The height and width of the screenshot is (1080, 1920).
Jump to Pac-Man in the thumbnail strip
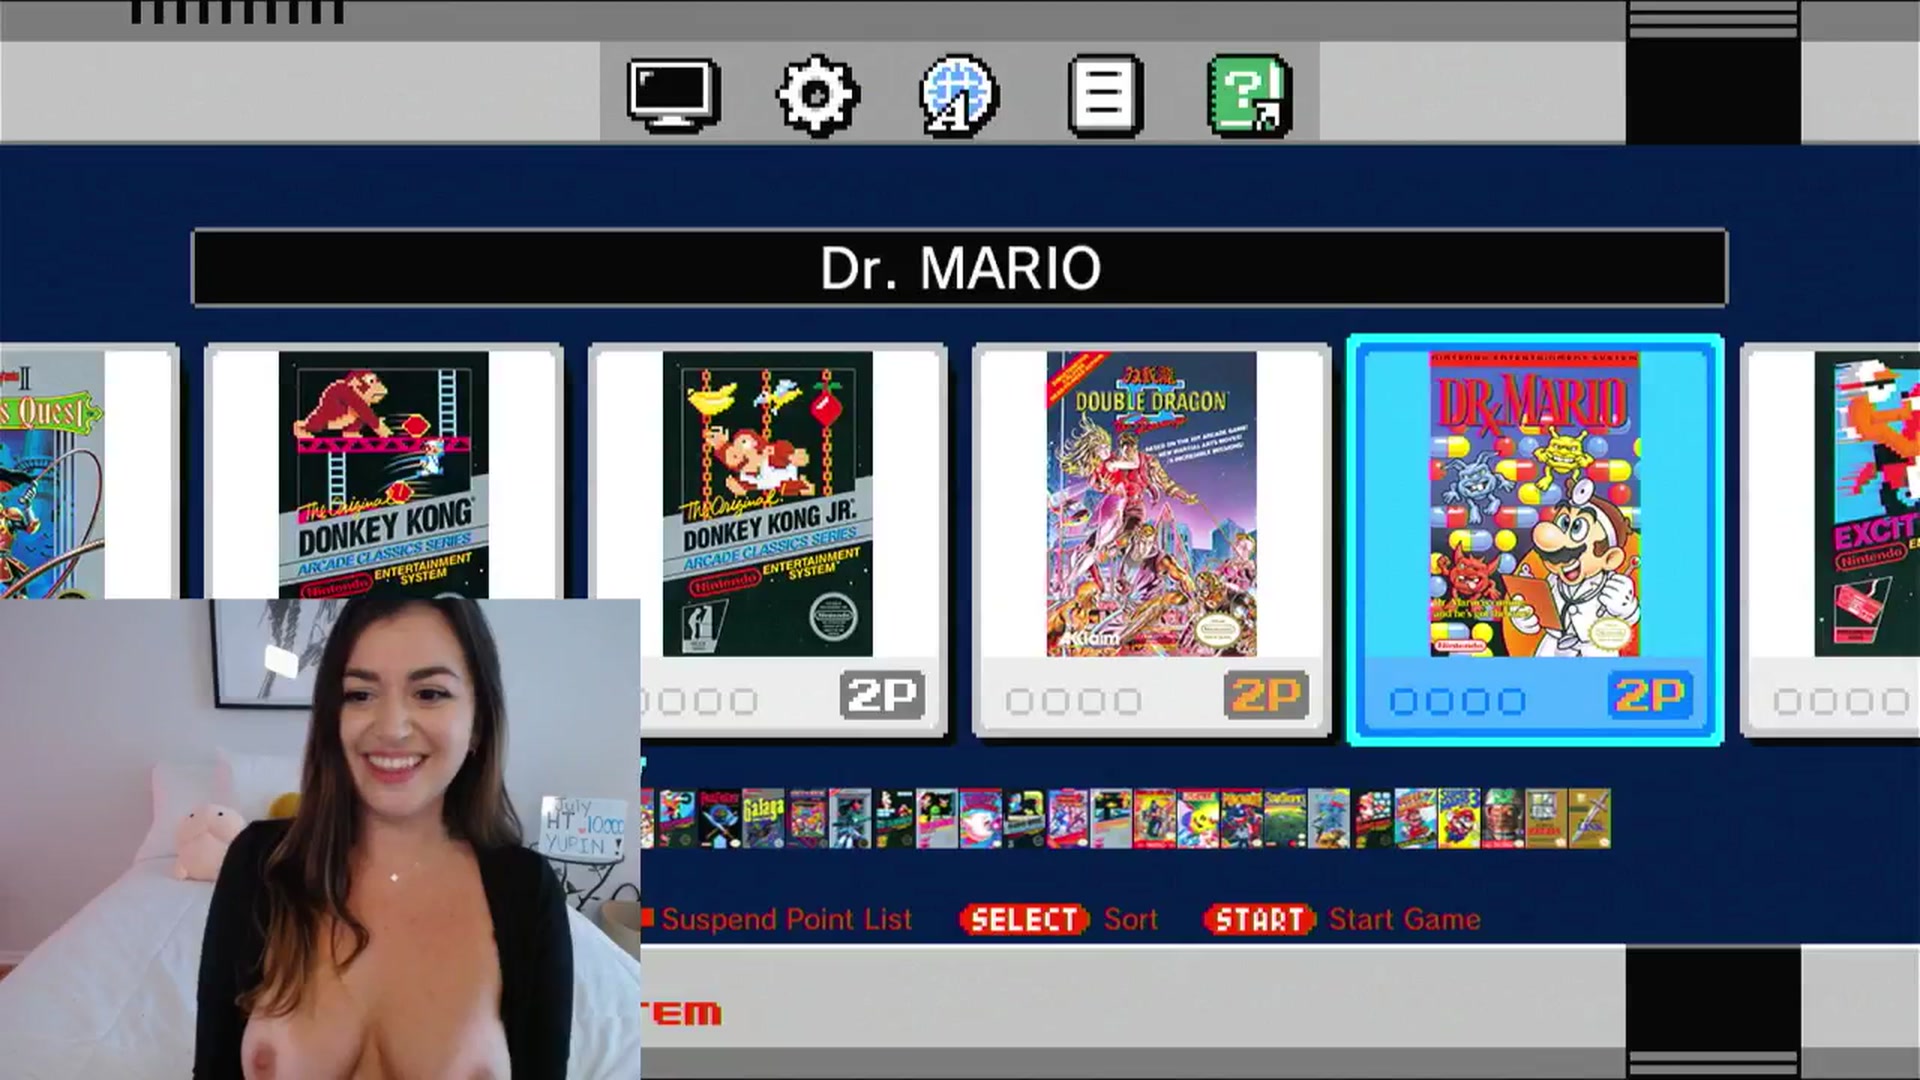click(1200, 819)
